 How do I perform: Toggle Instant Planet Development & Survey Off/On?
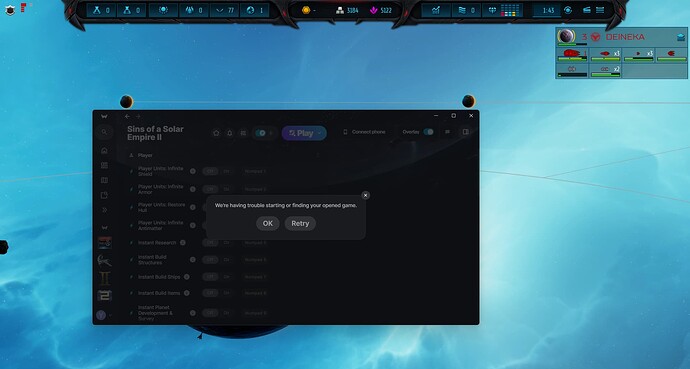(218, 313)
